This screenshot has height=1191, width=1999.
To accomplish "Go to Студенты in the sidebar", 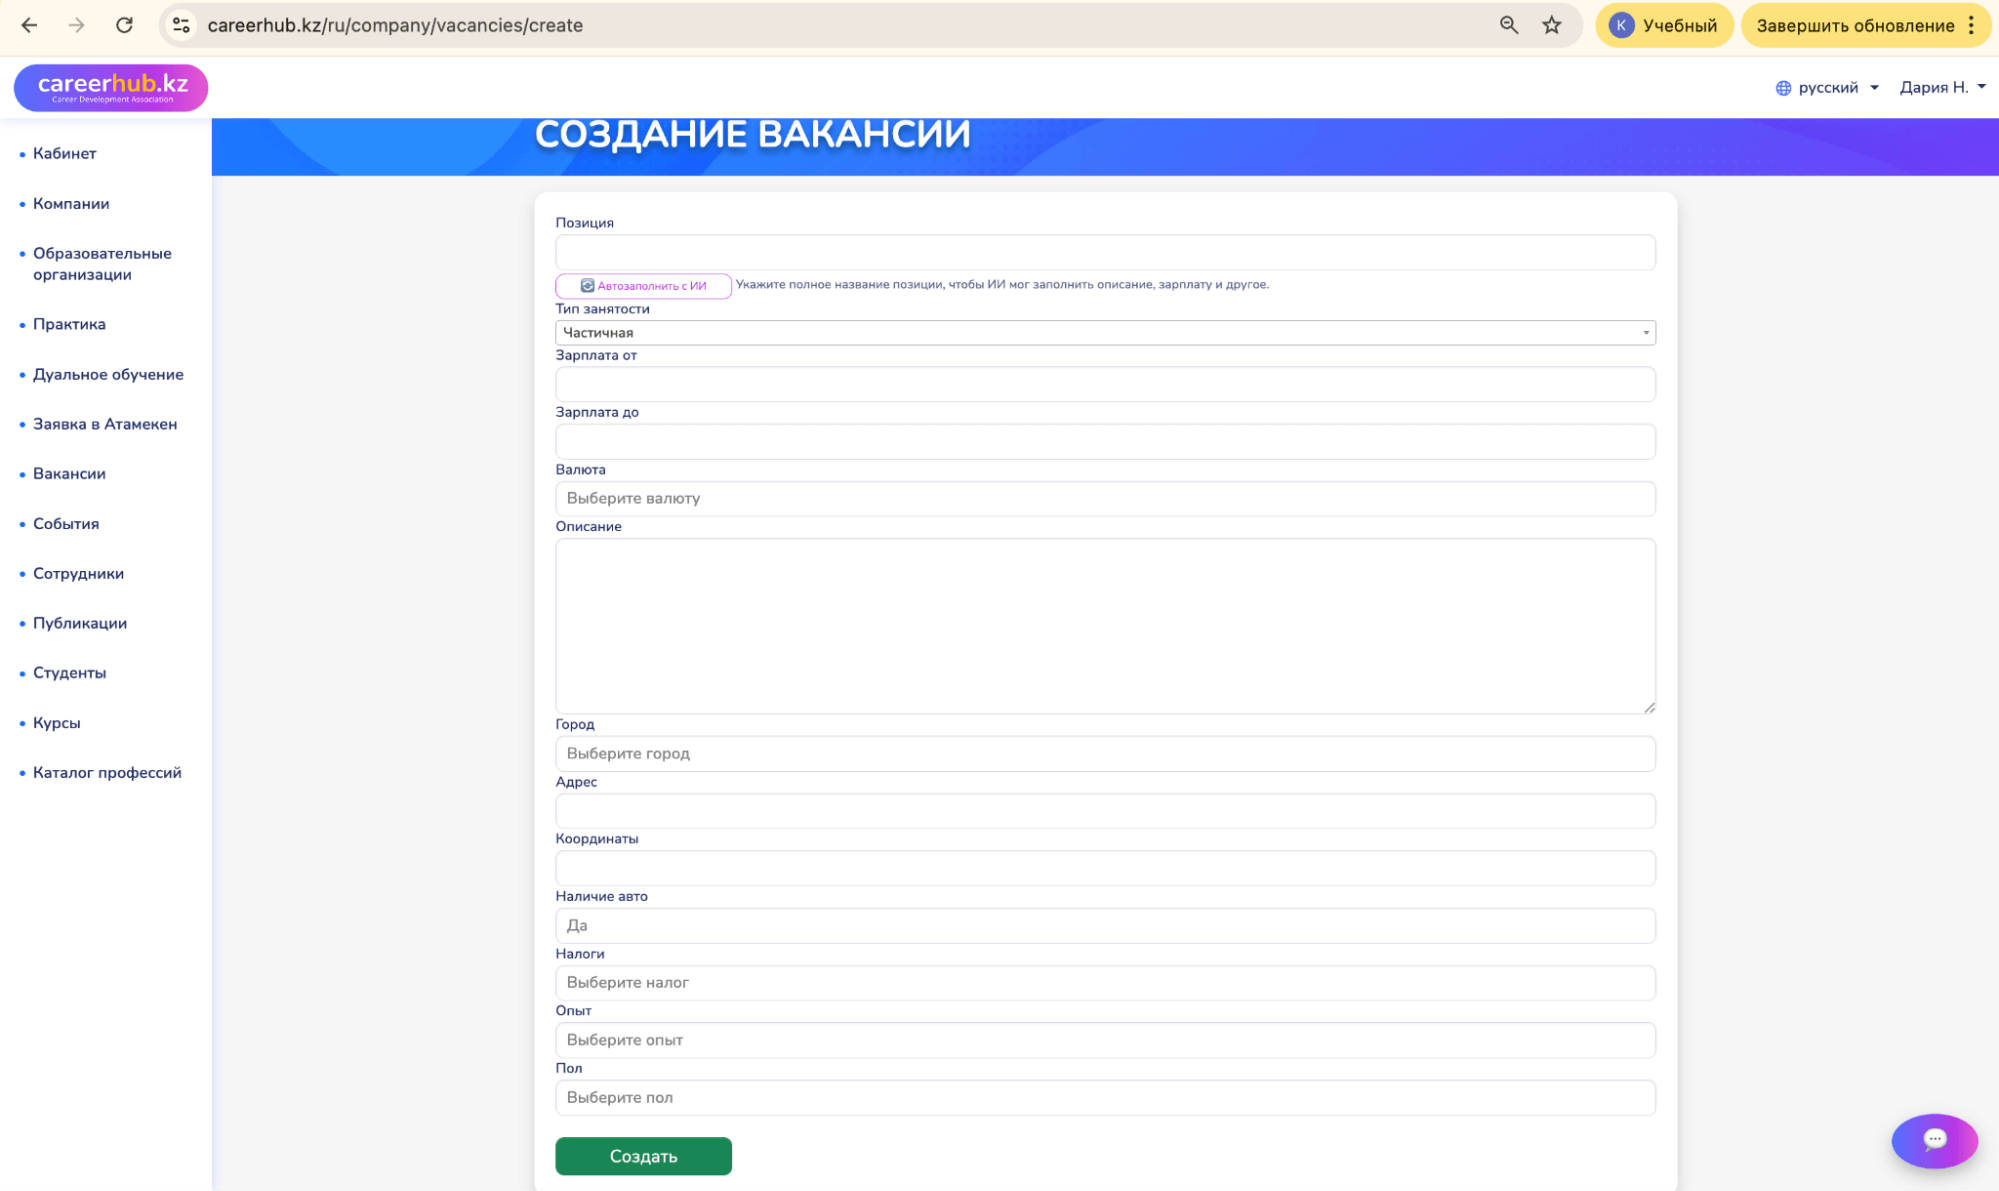I will click(69, 672).
